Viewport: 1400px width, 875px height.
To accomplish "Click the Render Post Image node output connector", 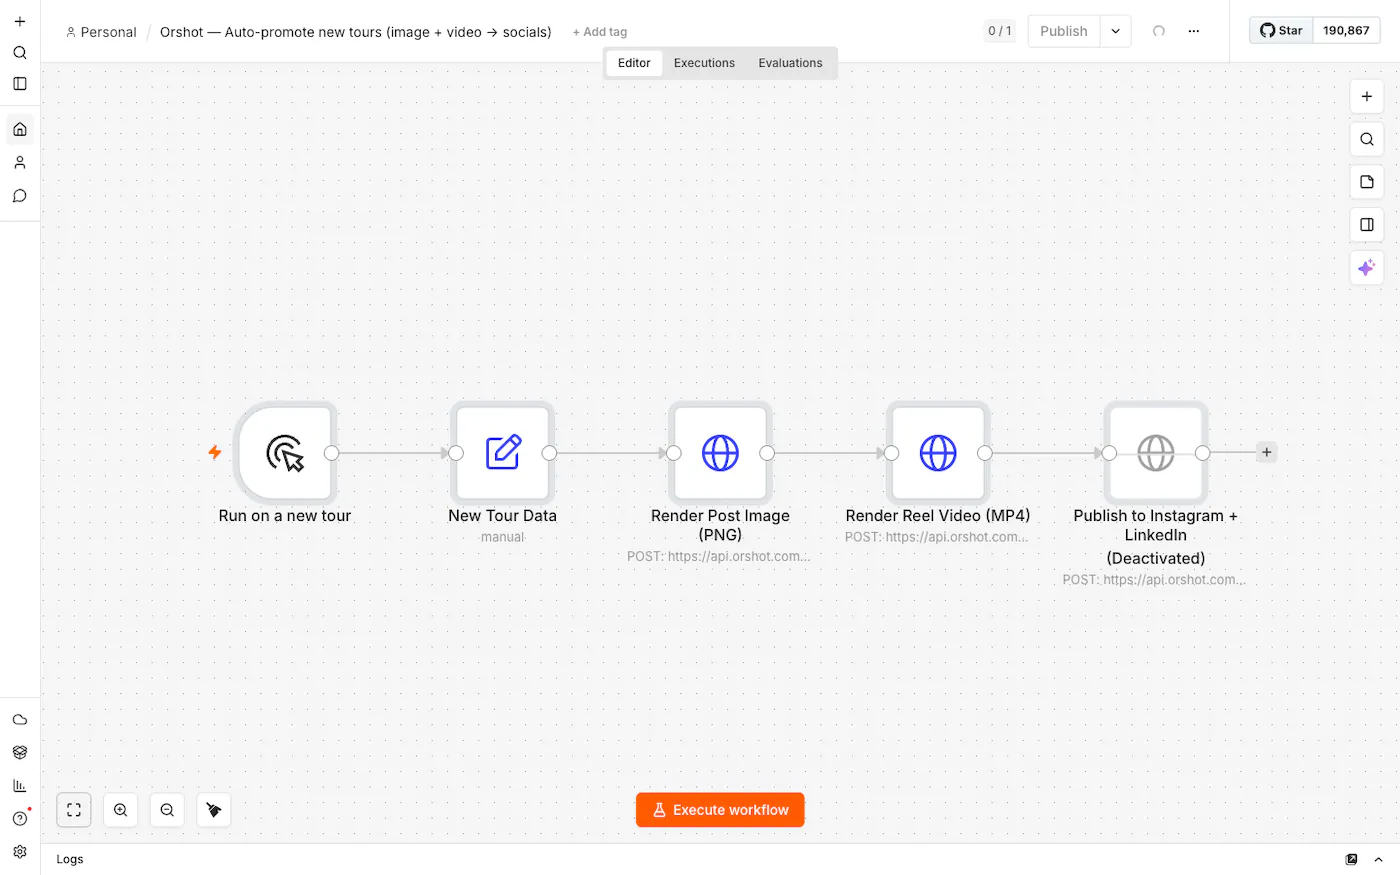I will coord(767,453).
